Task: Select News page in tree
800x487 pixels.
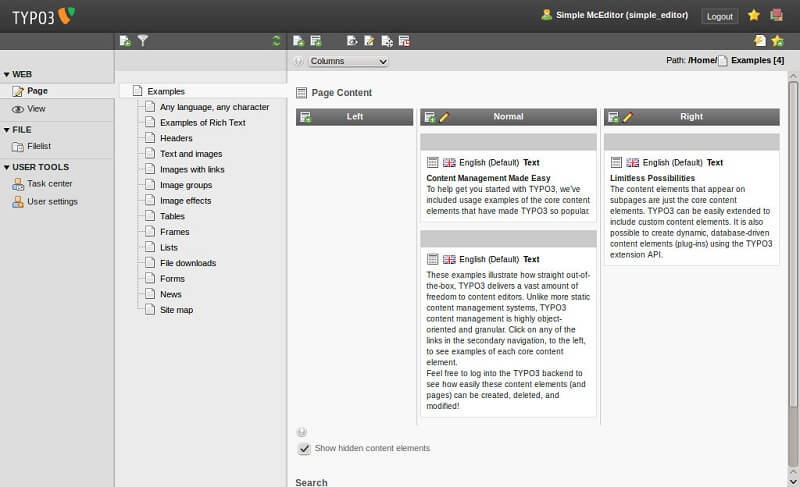Action: point(170,295)
